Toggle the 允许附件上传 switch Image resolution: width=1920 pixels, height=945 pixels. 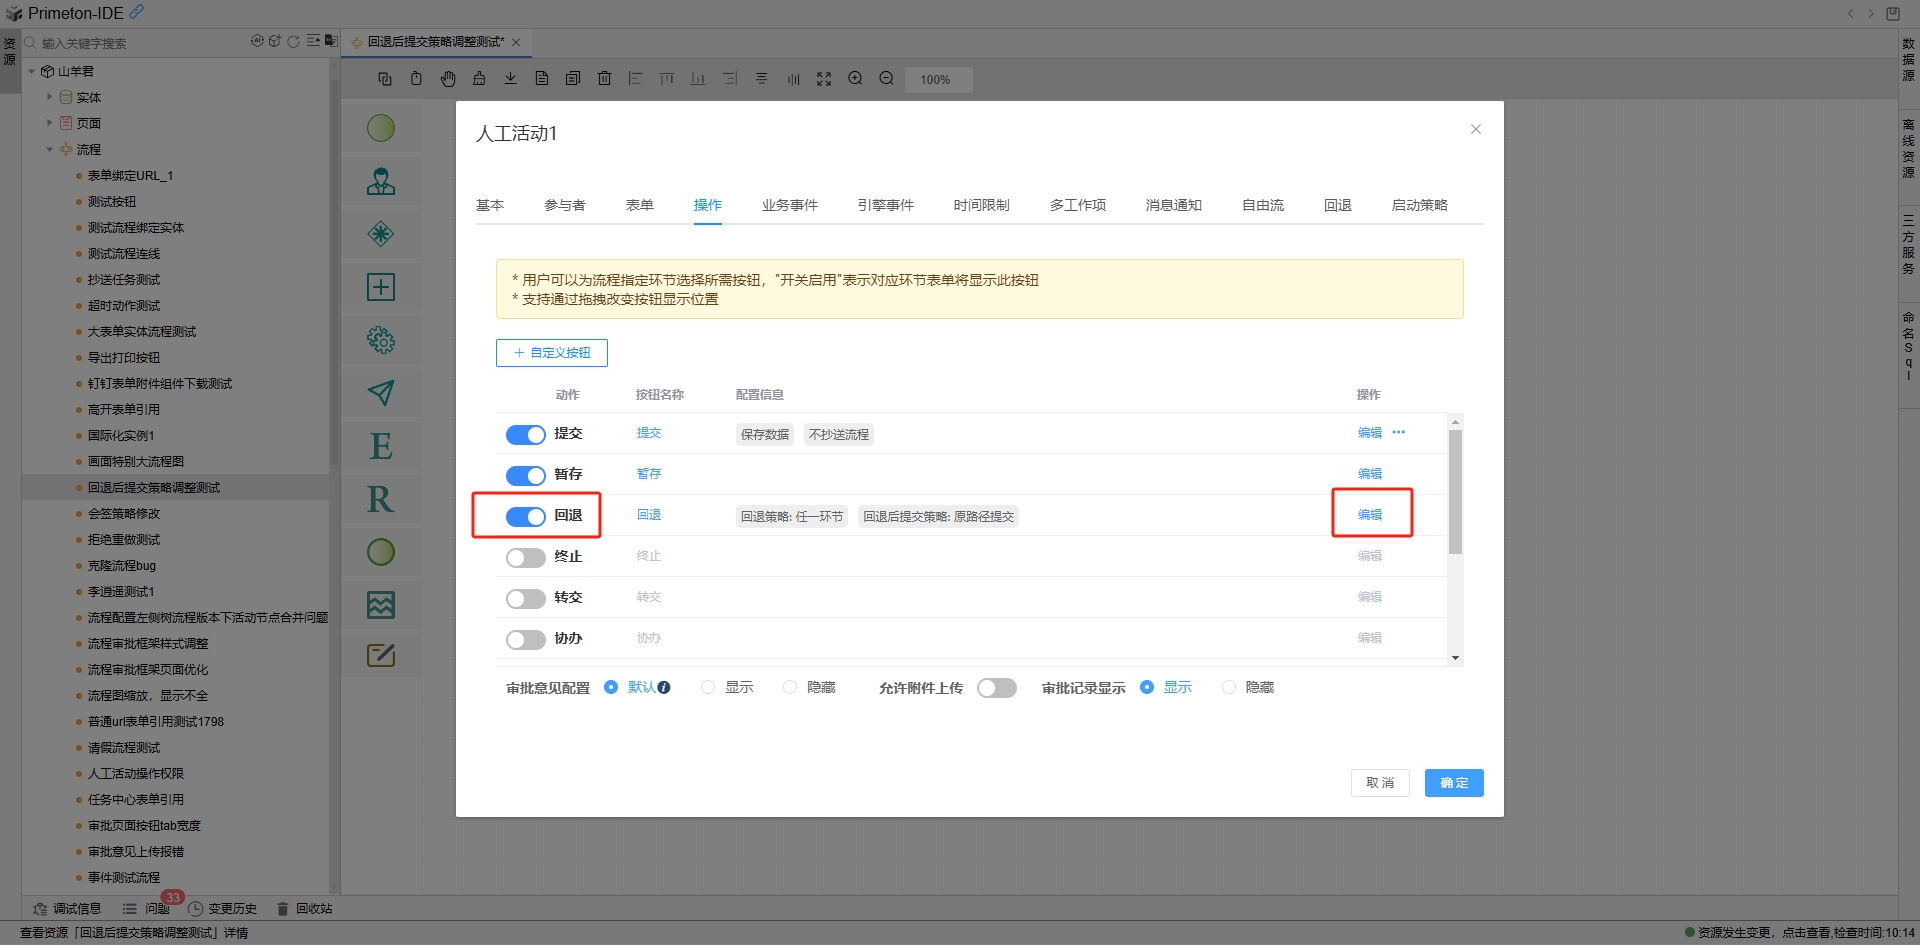(996, 688)
